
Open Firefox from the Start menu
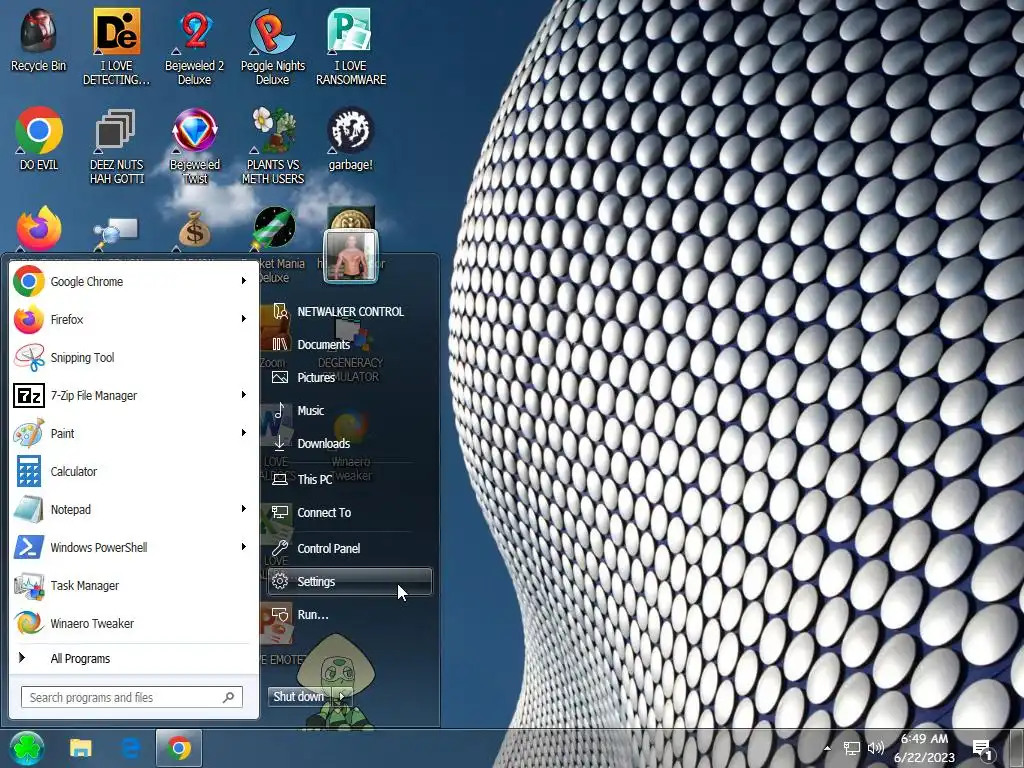[x=131, y=319]
